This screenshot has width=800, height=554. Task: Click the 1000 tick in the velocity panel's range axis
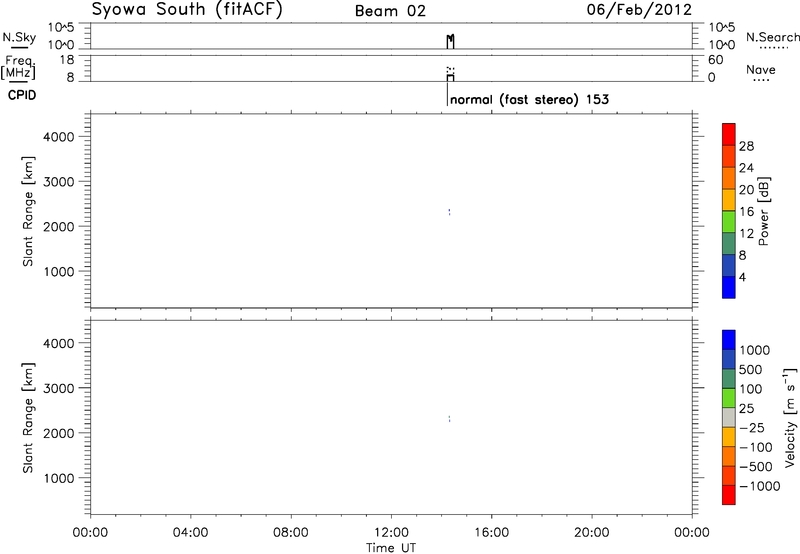(59, 478)
